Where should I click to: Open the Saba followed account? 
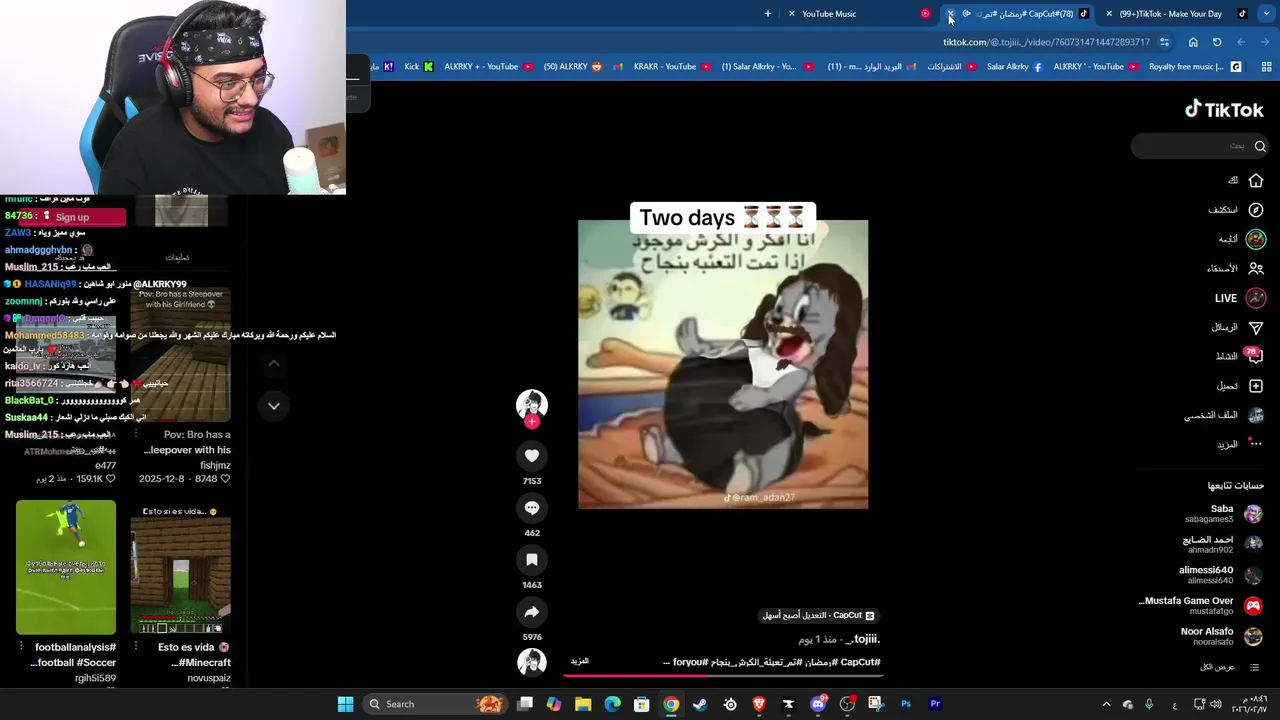click(1223, 513)
